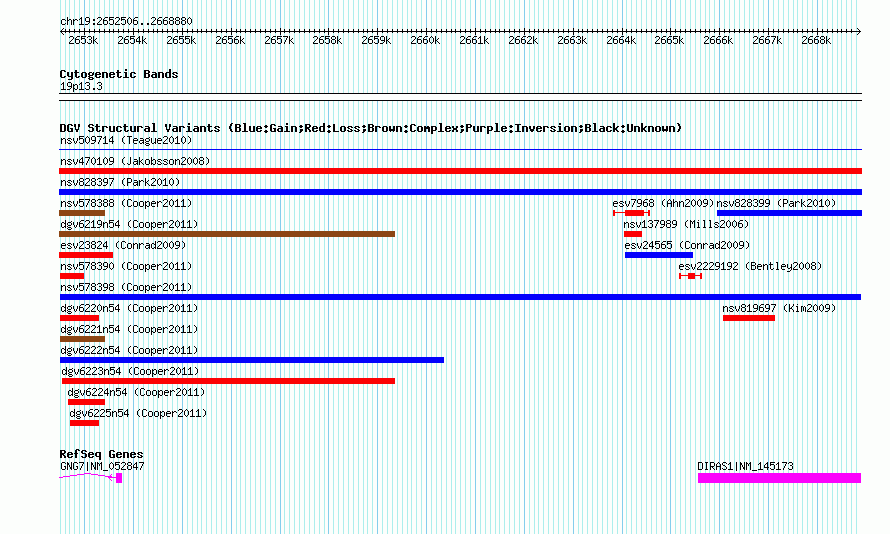Image resolution: width=890 pixels, height=534 pixels.
Task: Click the esv24565 (Conrad2009) blue bar
Action: coord(658,255)
